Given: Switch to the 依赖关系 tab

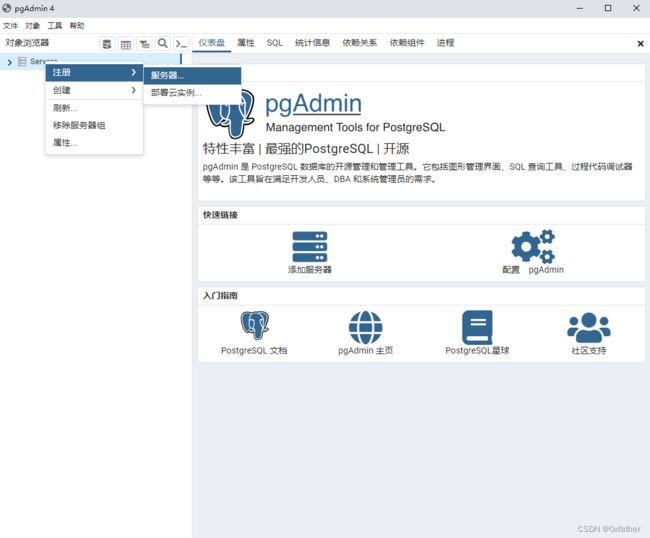Looking at the screenshot, I should (x=359, y=43).
